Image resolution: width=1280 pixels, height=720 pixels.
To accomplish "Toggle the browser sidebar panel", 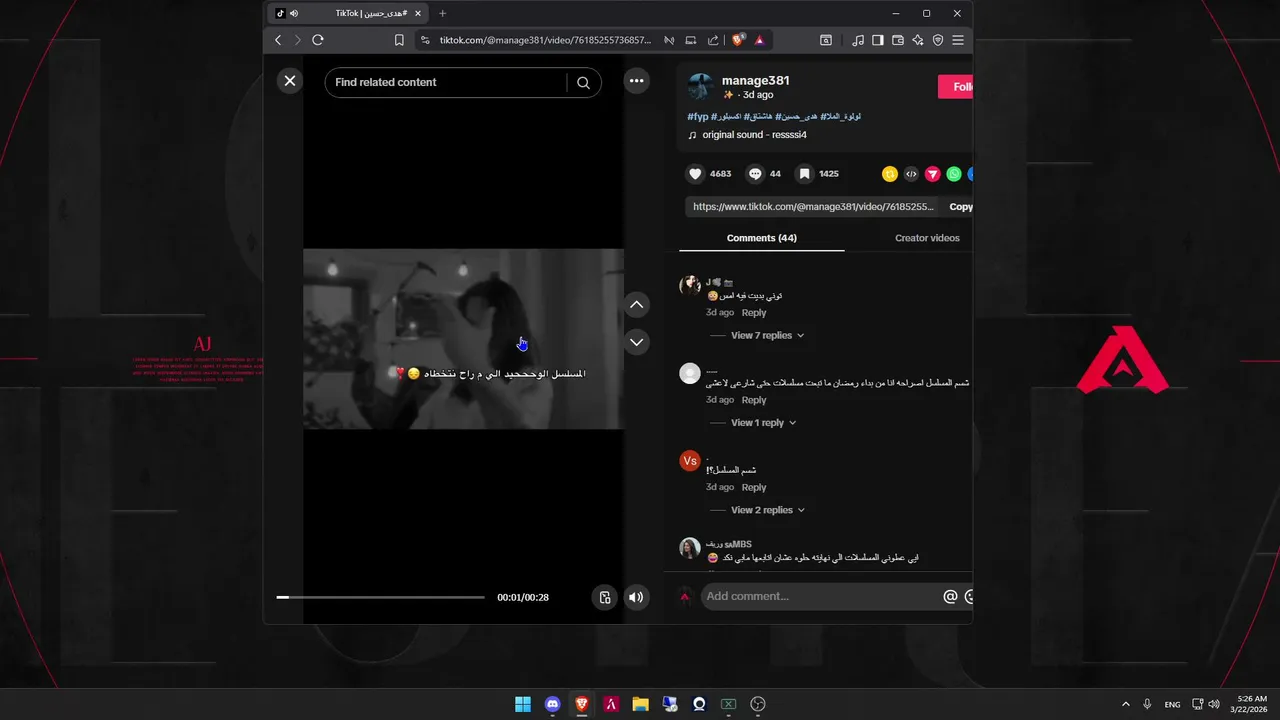I will [x=878, y=40].
